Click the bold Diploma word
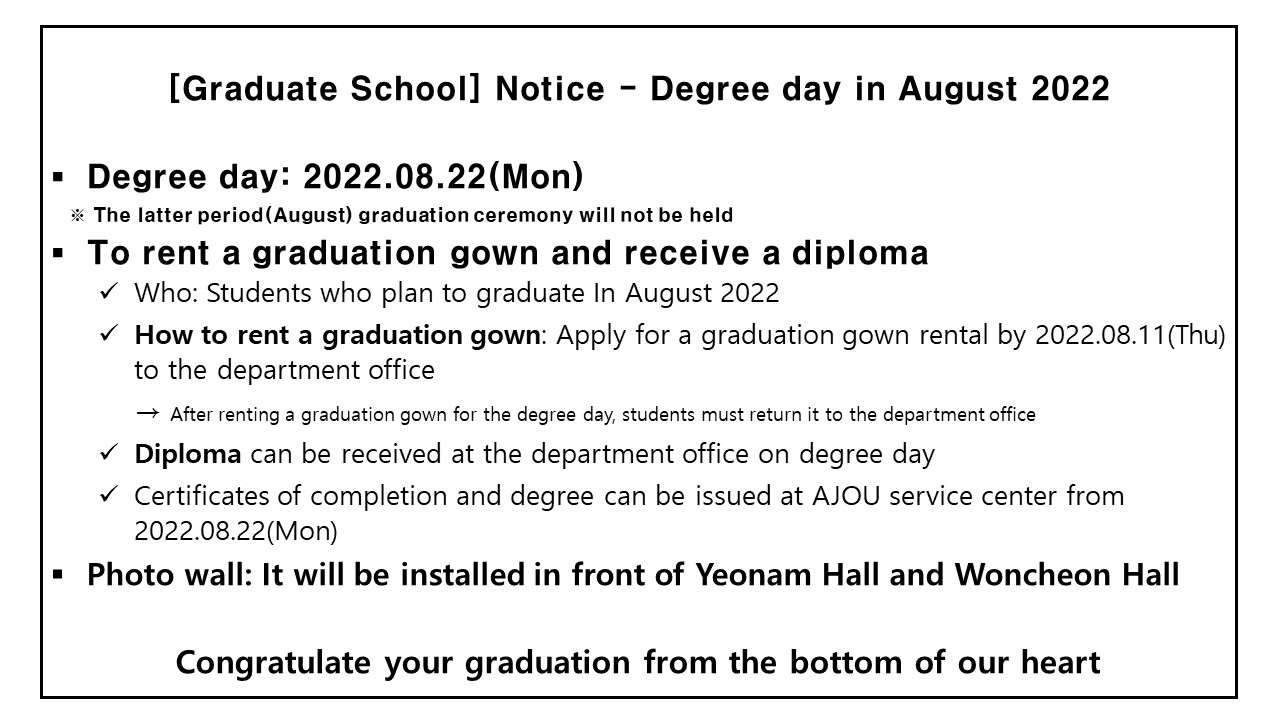Viewport: 1280px width, 720px height. (x=188, y=454)
